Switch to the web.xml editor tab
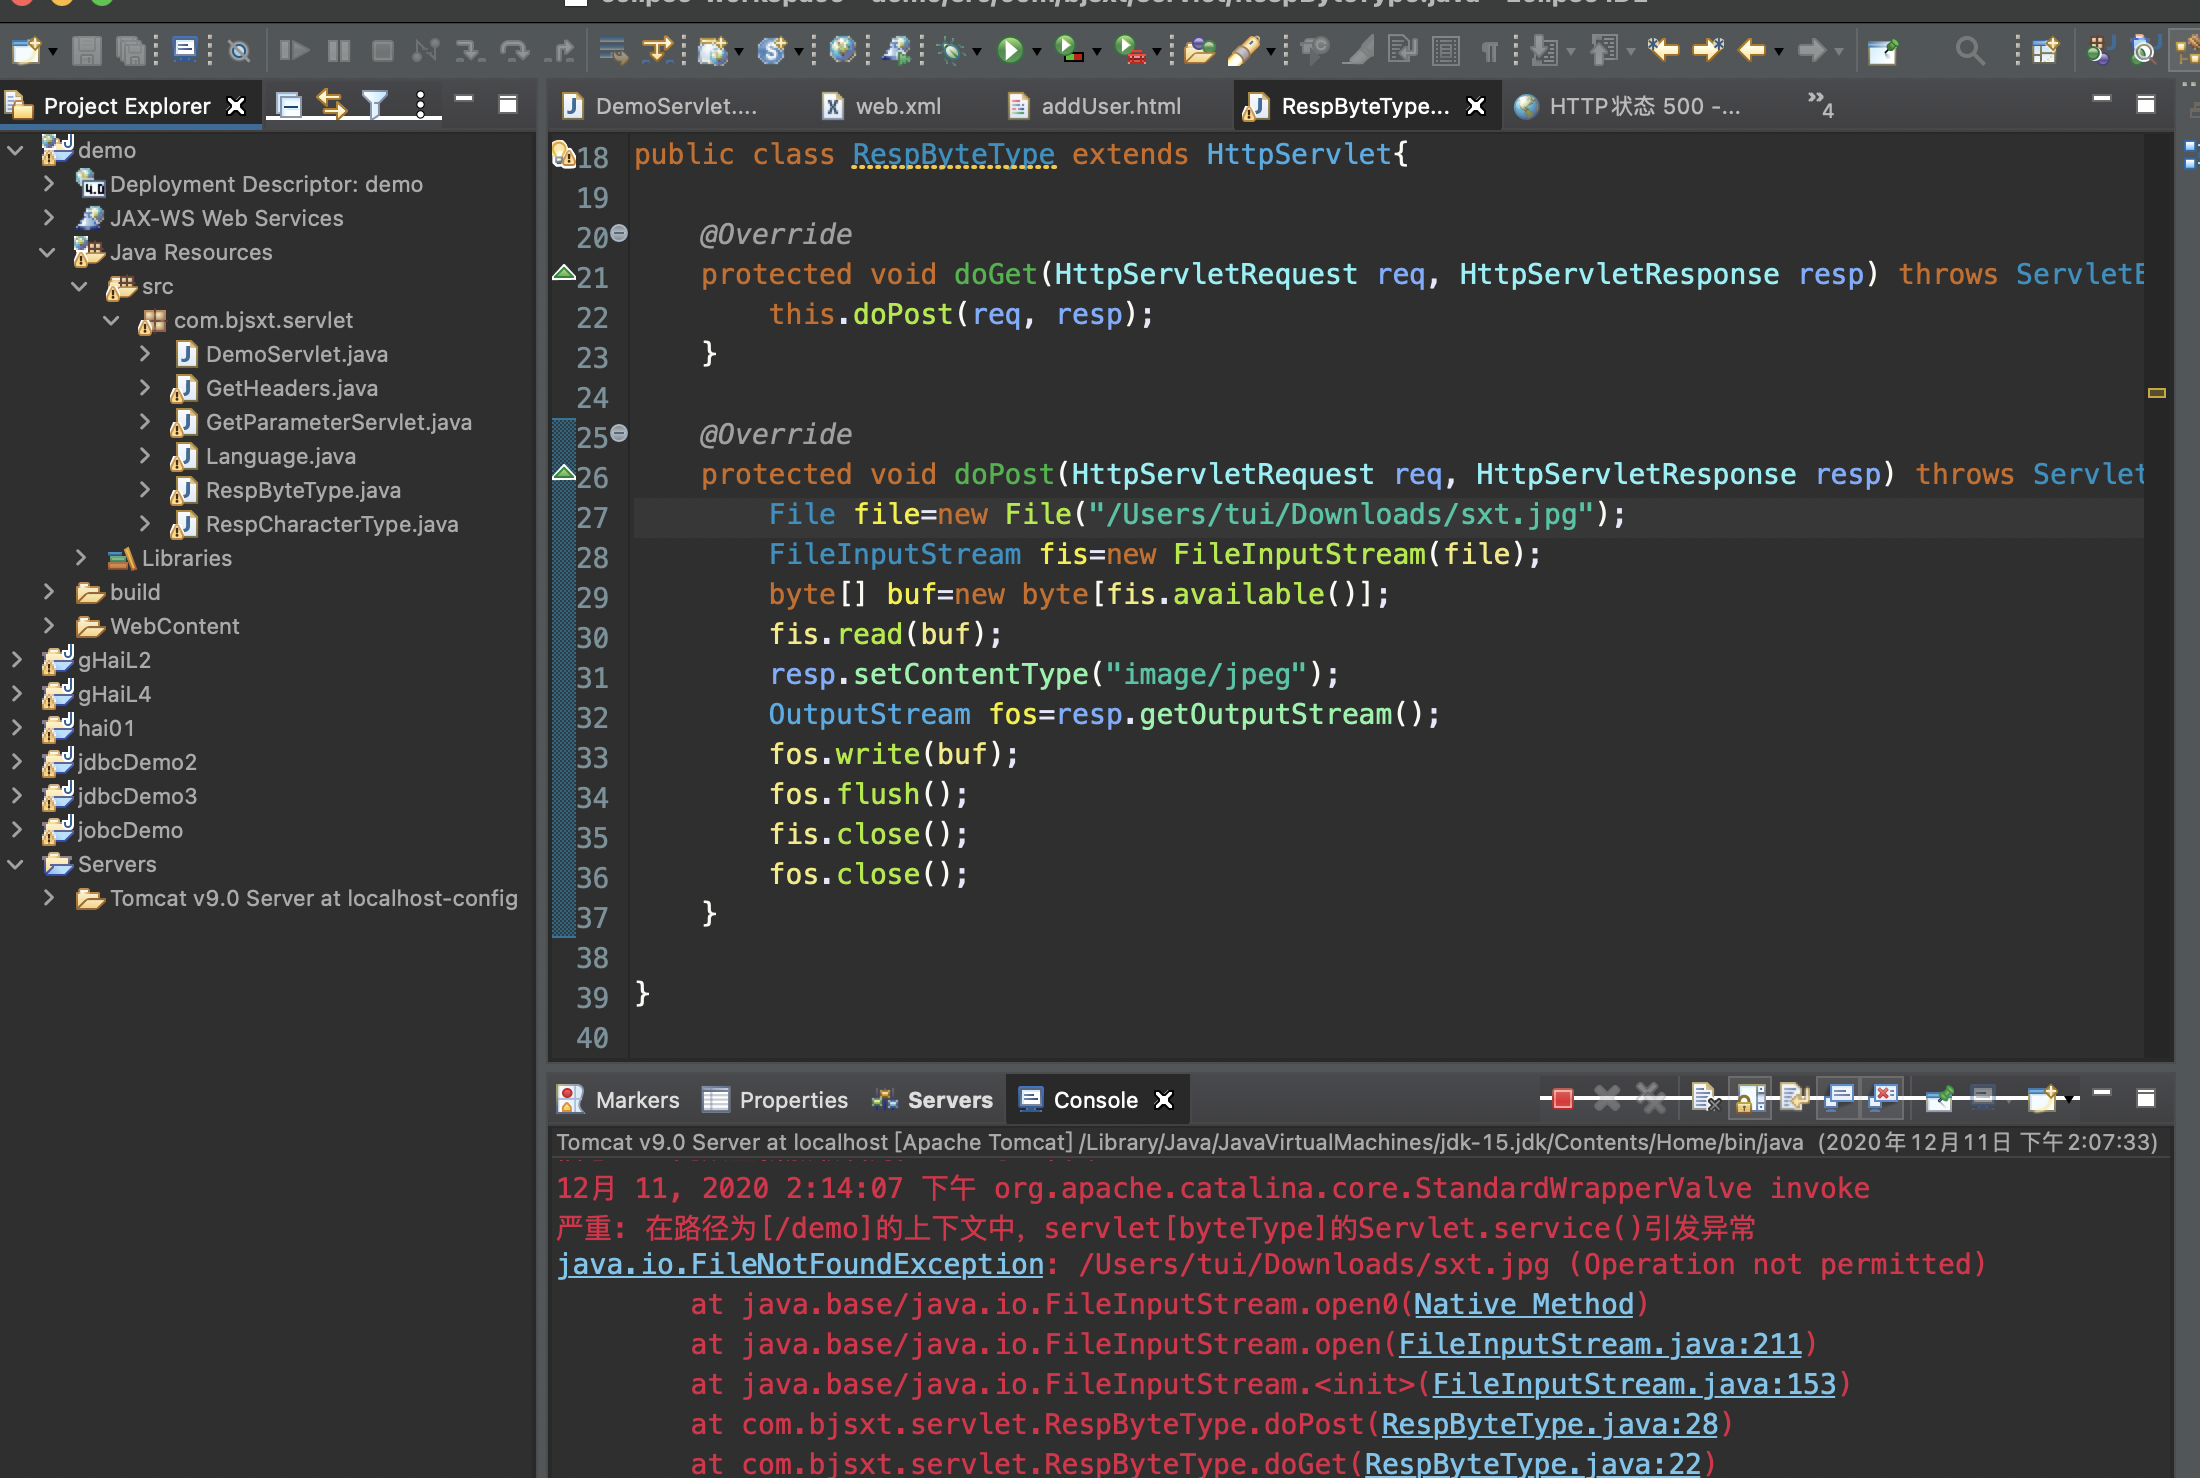The image size is (2200, 1478). point(882,106)
